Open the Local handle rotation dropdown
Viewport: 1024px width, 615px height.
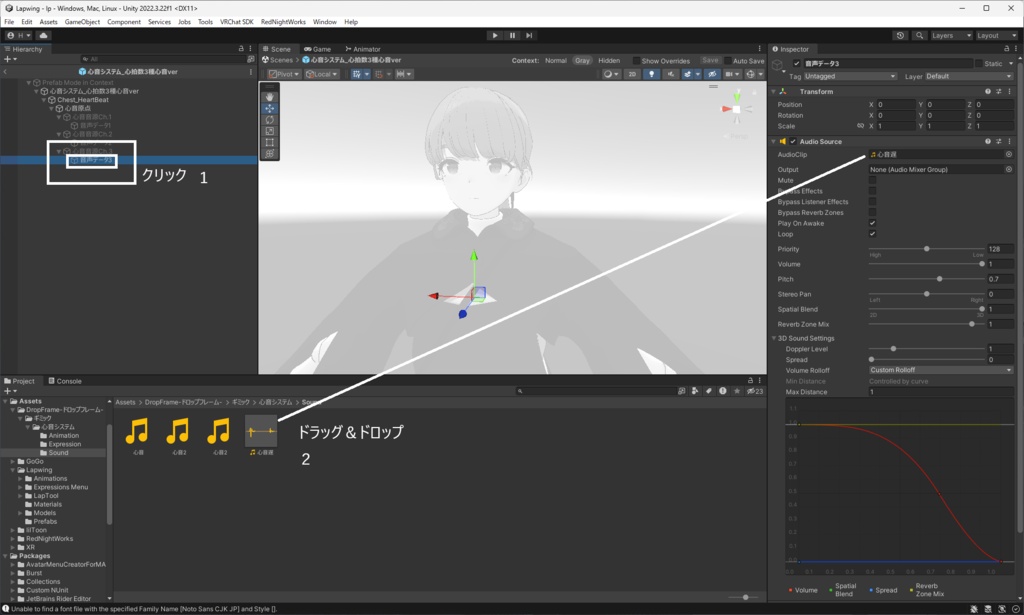[x=322, y=74]
